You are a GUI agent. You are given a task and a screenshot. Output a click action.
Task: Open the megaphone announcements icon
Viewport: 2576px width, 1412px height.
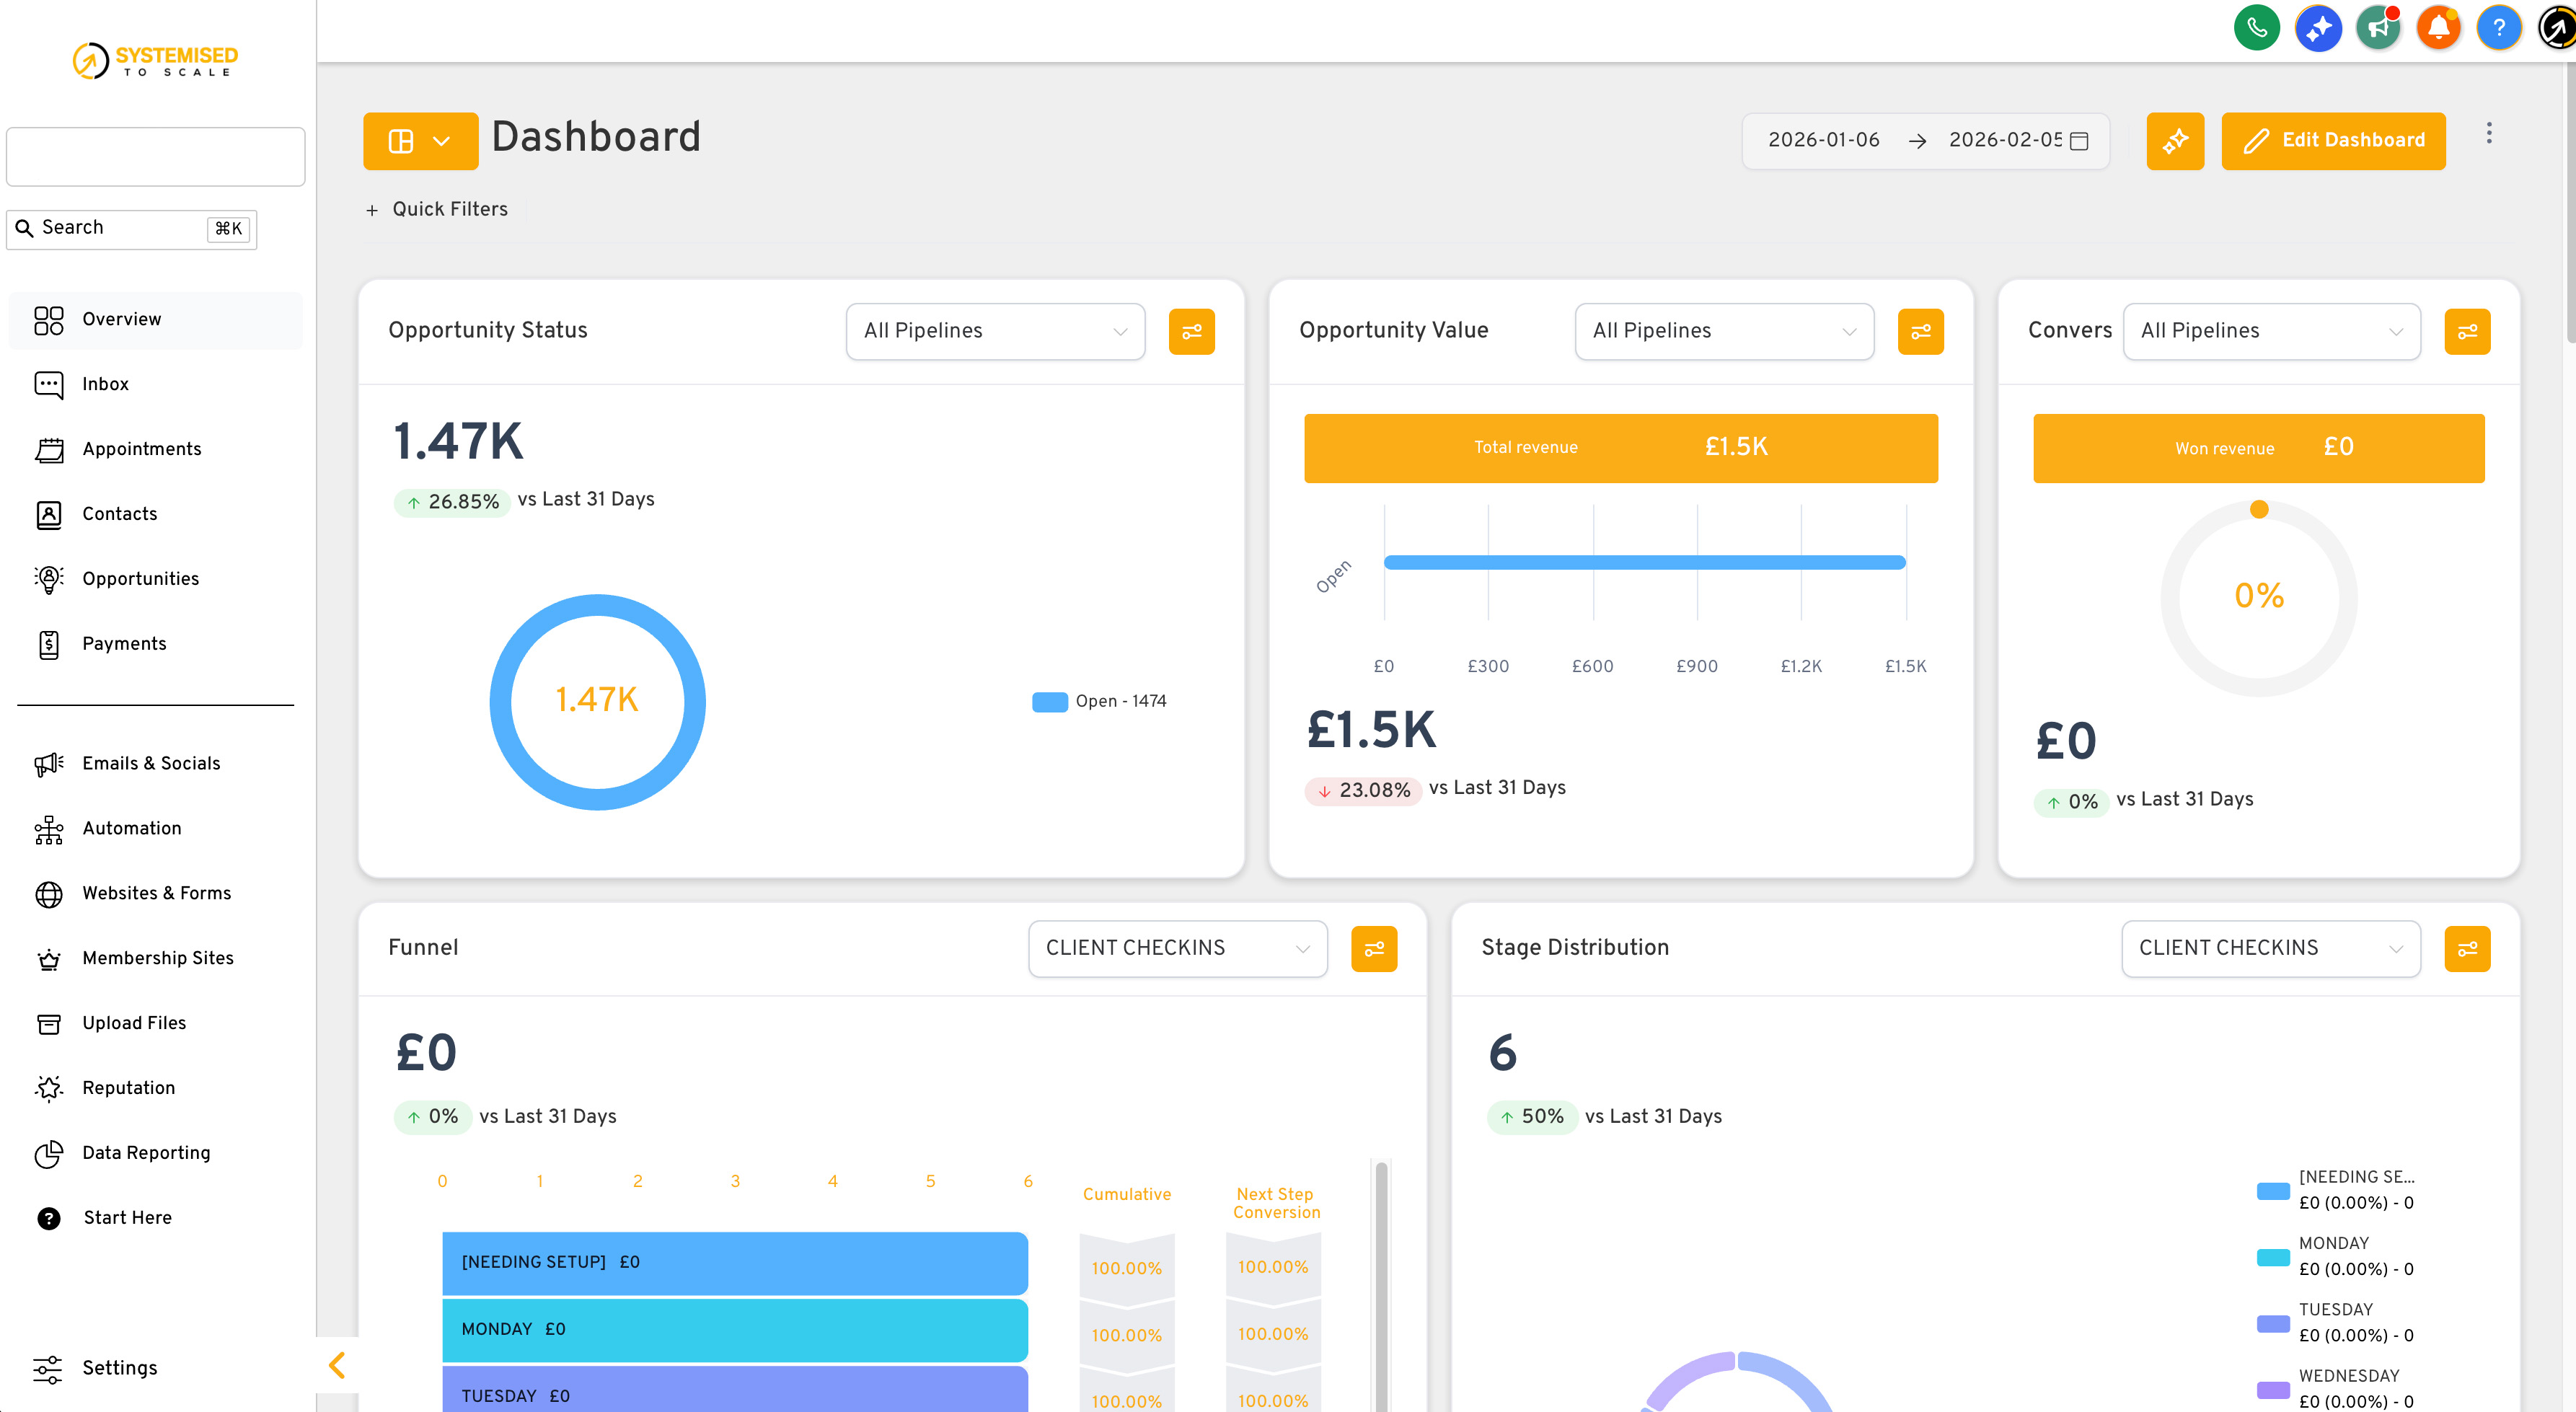point(2378,28)
